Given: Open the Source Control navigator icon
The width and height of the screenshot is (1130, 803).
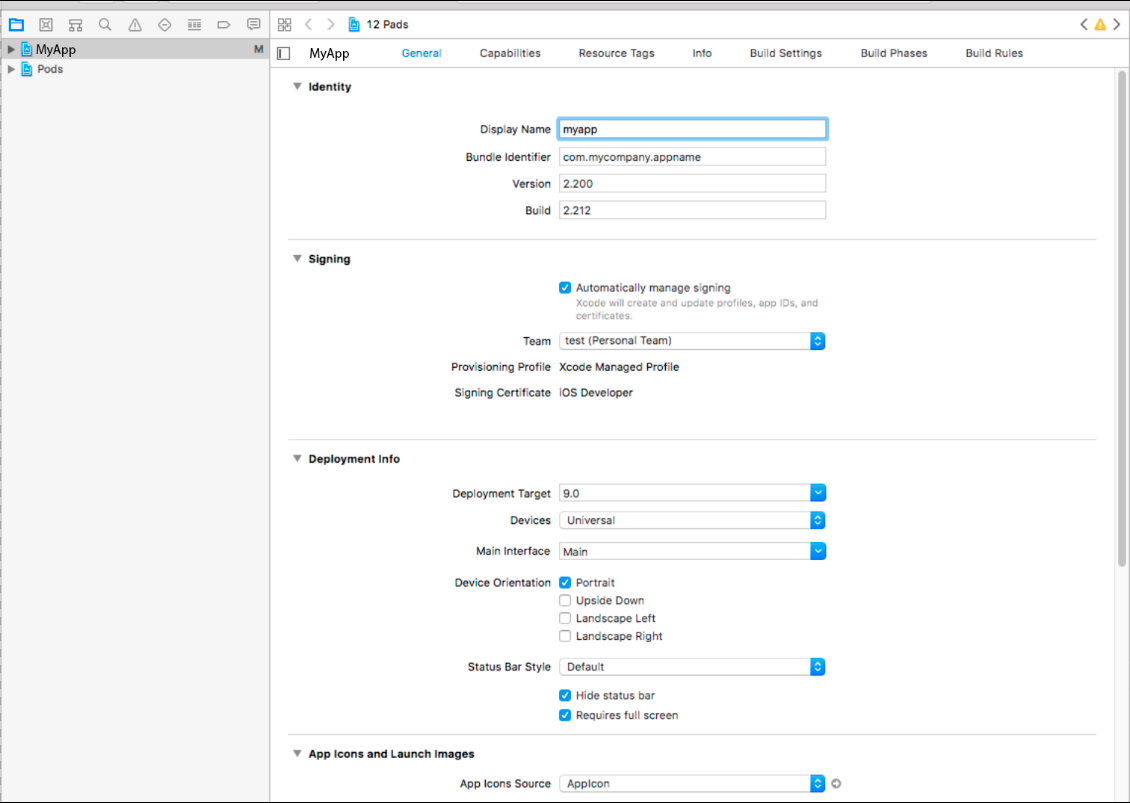Looking at the screenshot, I should (x=45, y=24).
